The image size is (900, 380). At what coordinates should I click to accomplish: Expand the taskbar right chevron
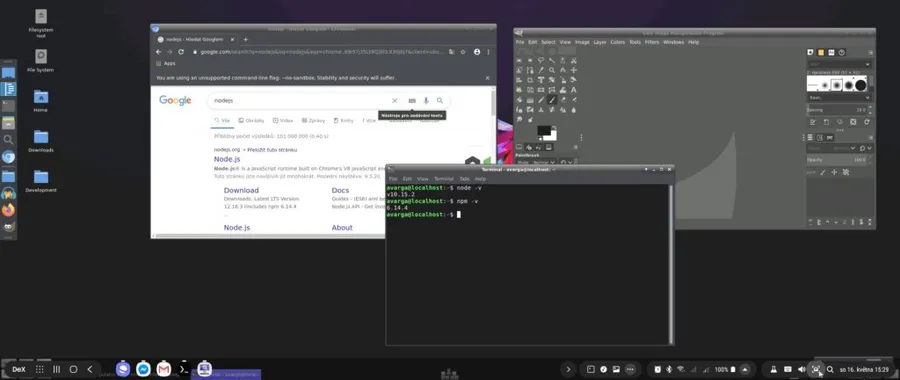pyautogui.click(x=568, y=369)
